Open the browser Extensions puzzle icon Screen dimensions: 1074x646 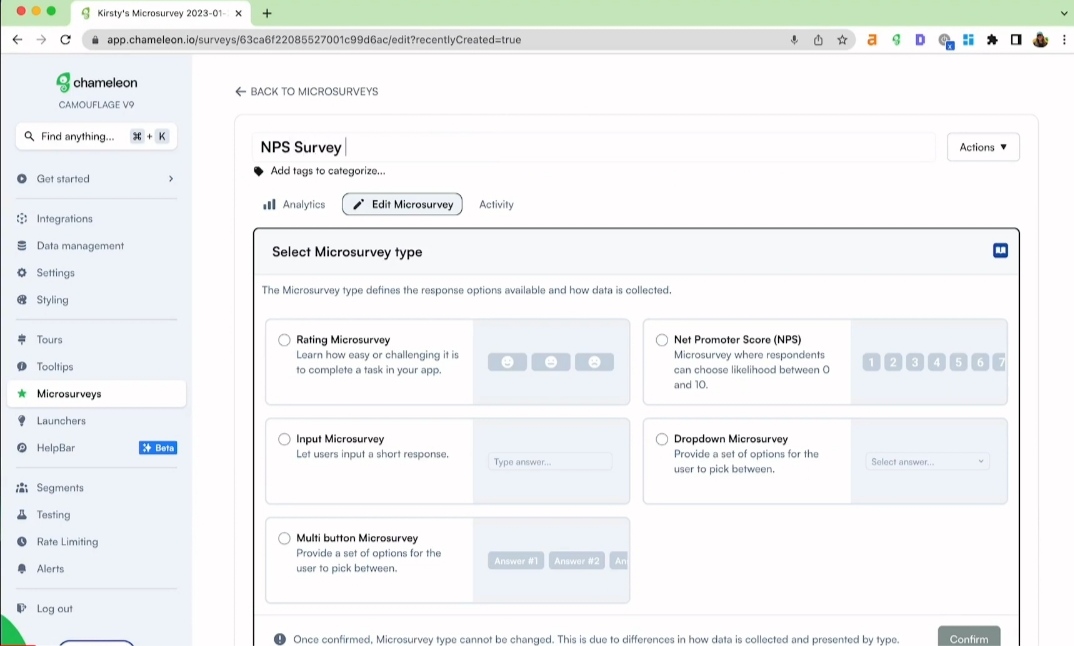992,40
